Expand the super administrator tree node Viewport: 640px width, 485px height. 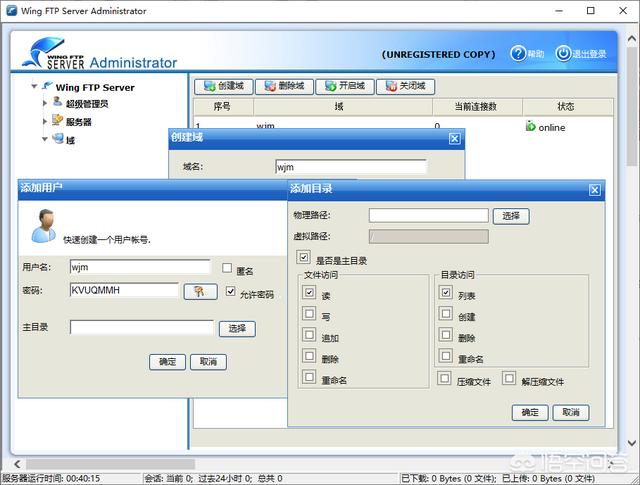[45, 103]
